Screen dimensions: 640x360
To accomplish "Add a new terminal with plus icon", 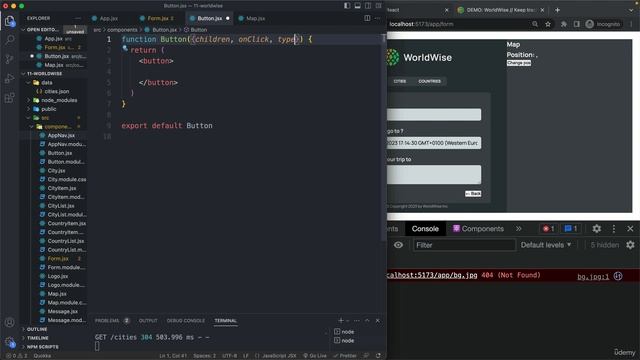I will click(x=341, y=321).
